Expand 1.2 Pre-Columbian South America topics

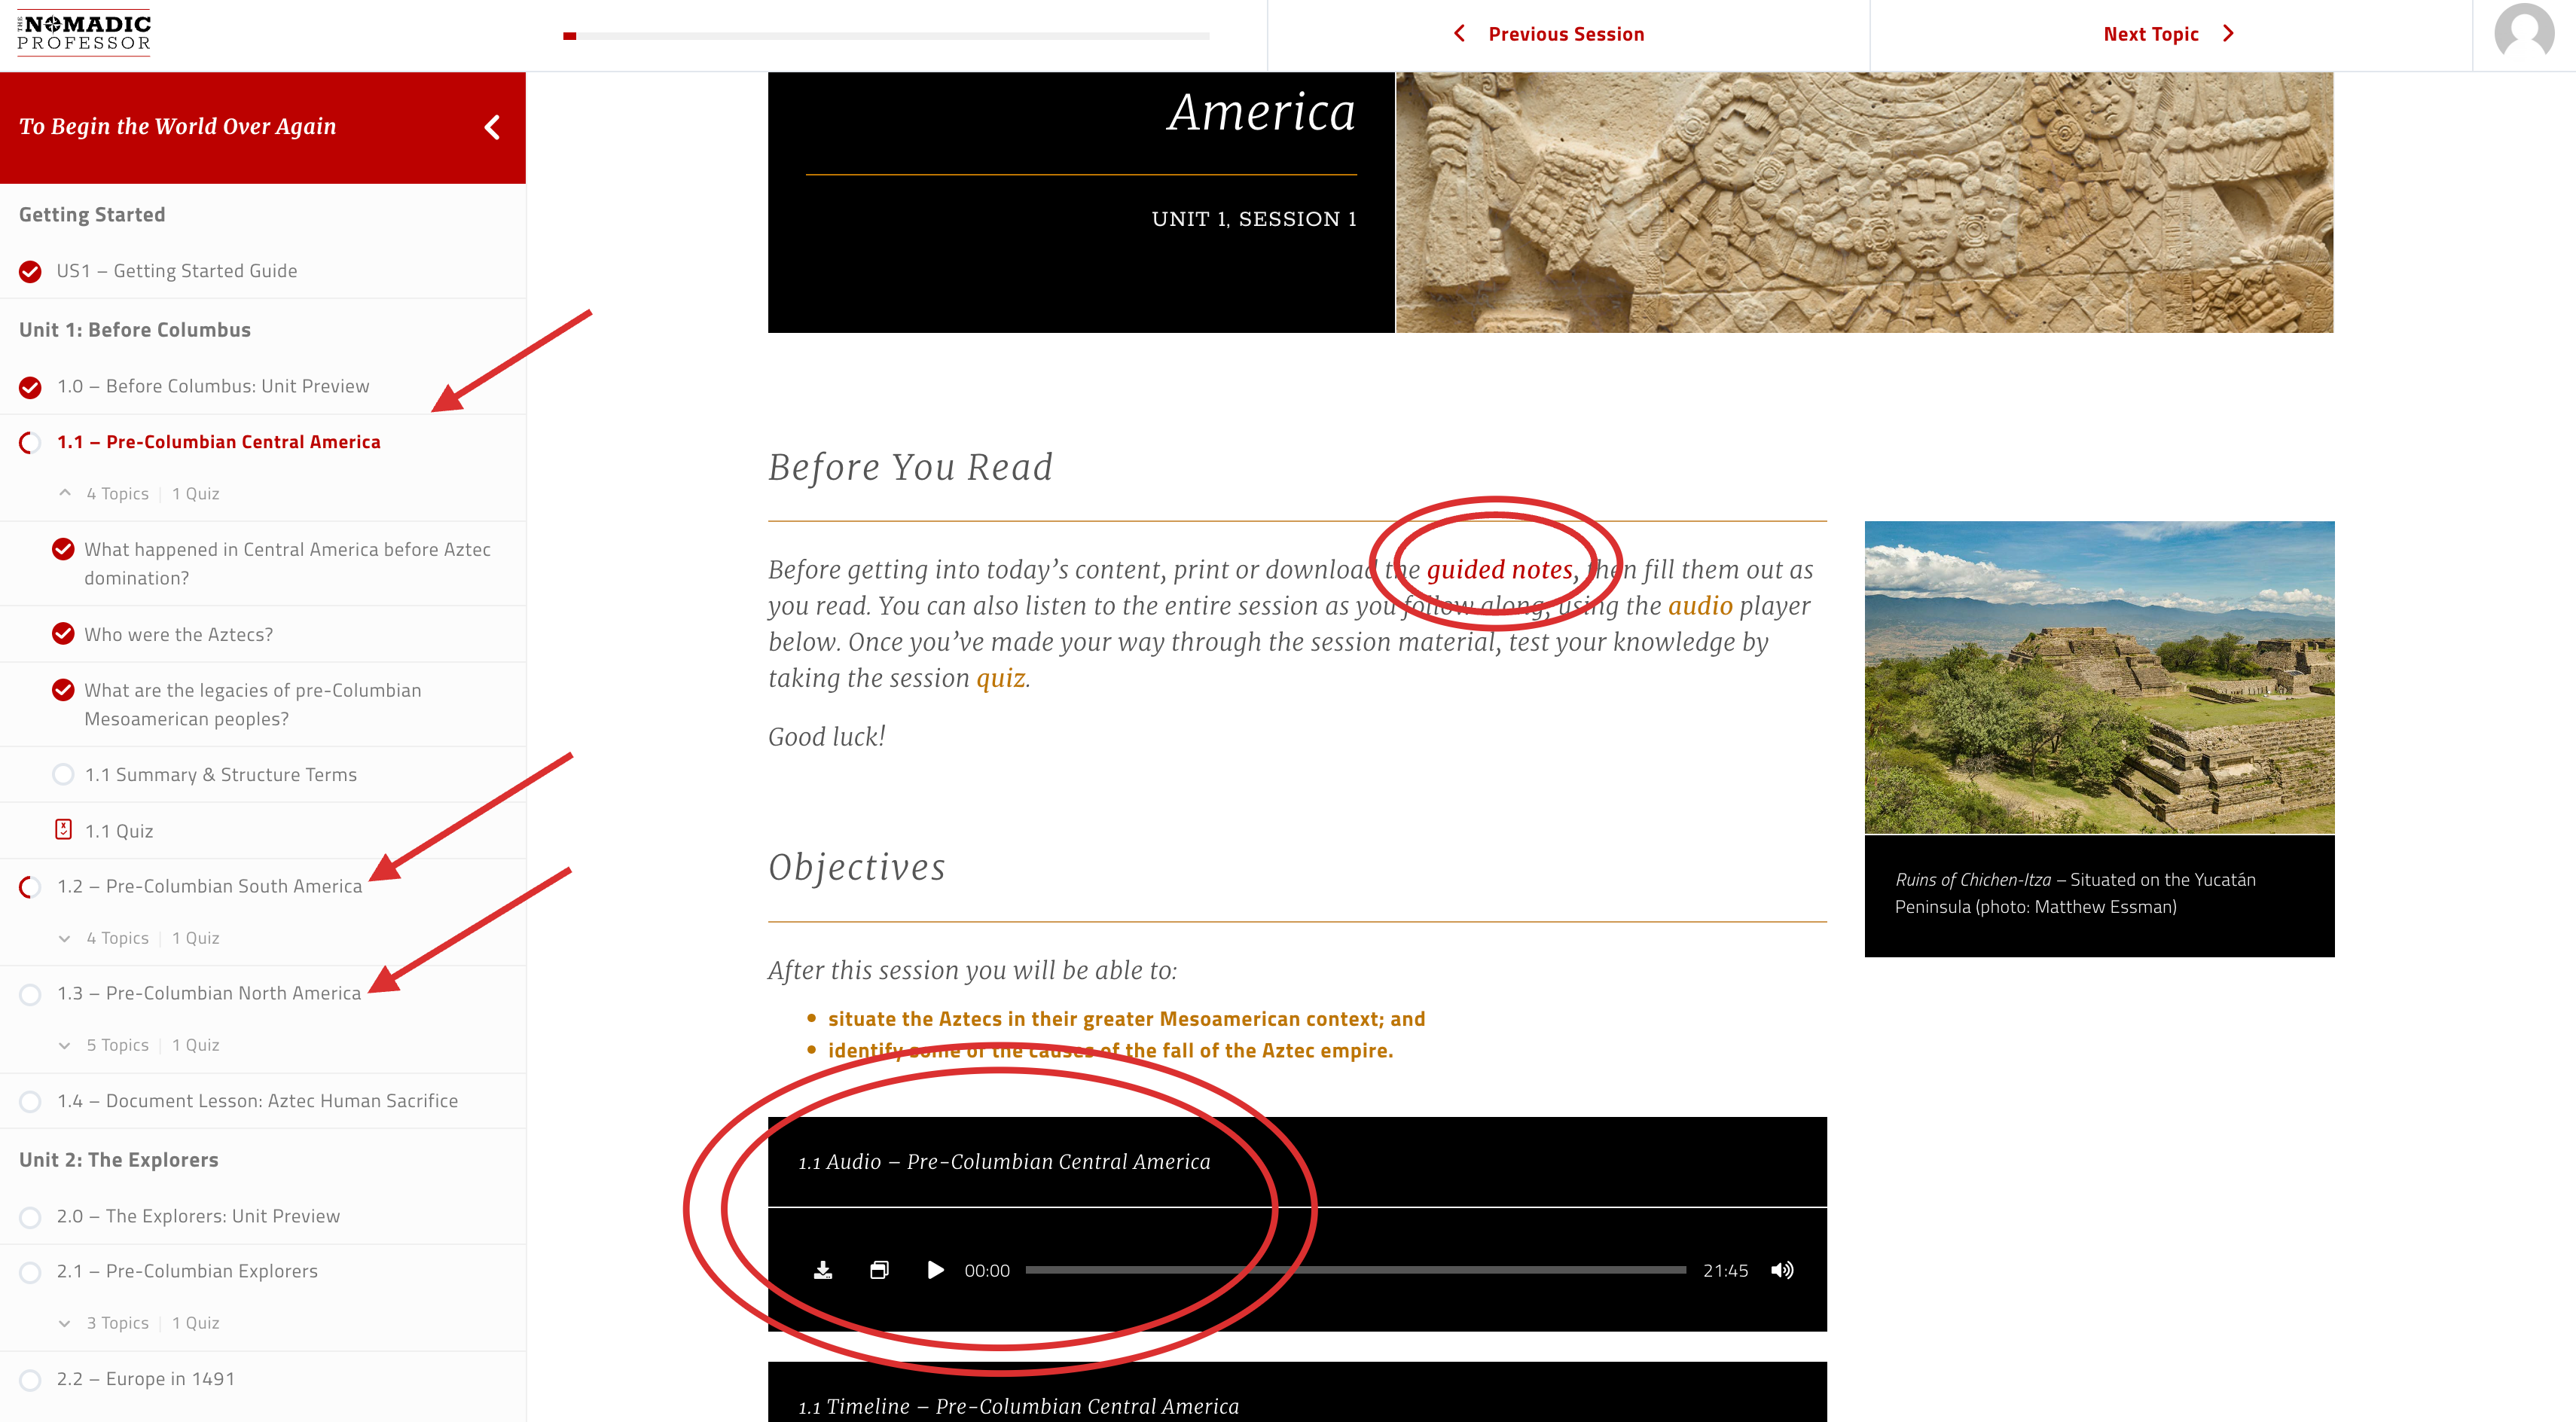tap(65, 938)
